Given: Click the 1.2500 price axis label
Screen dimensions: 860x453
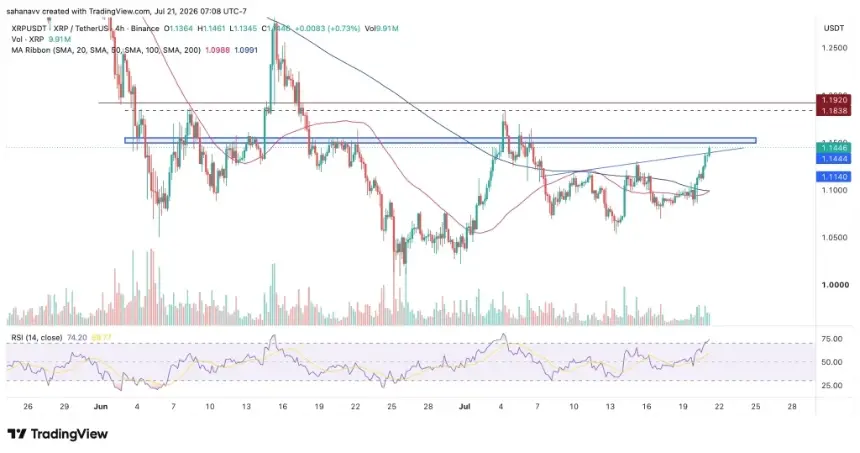Looking at the screenshot, I should point(834,48).
